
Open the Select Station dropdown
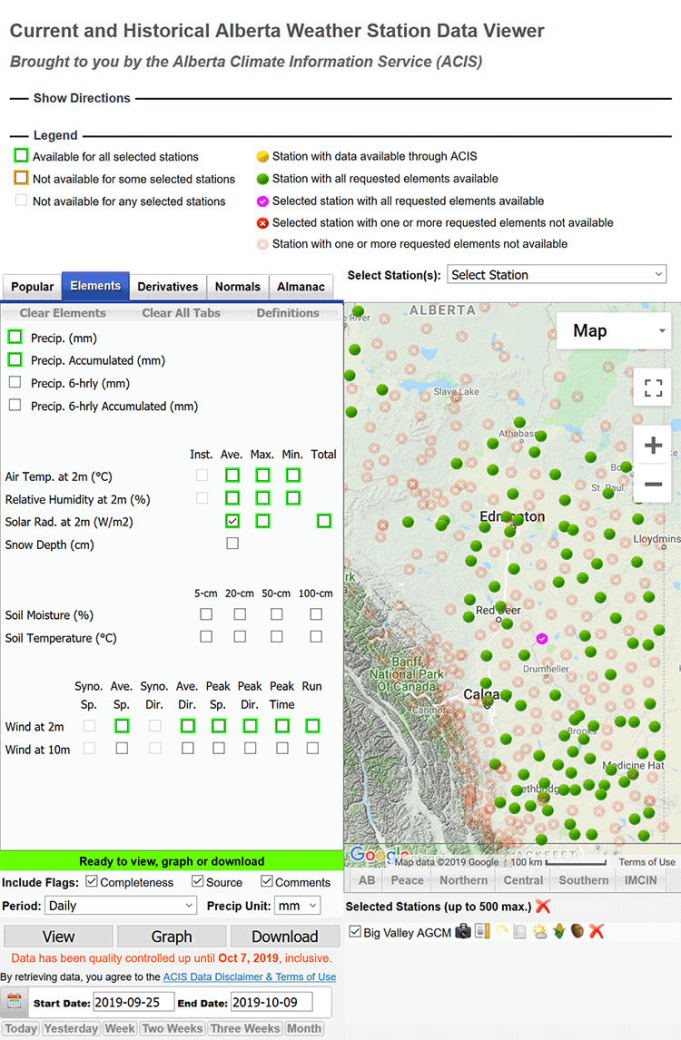pyautogui.click(x=557, y=275)
